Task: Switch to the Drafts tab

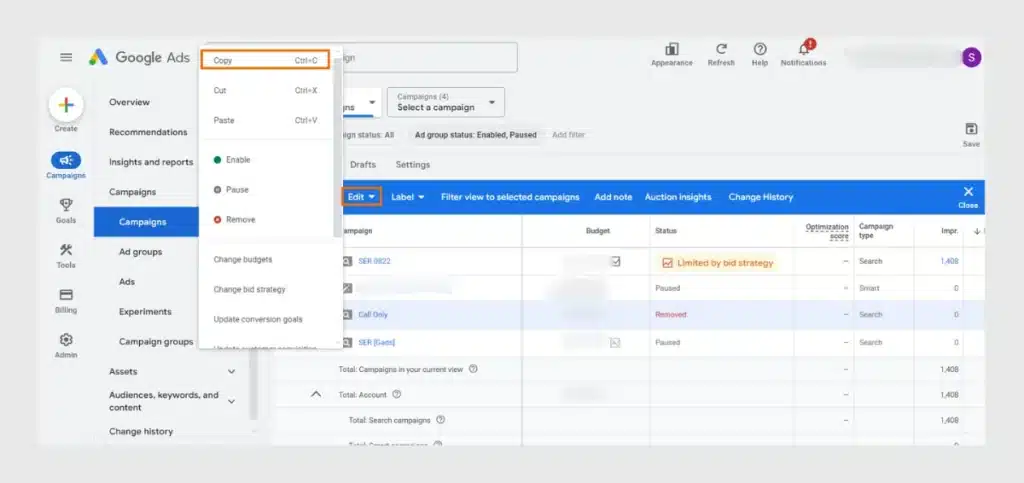Action: pyautogui.click(x=362, y=164)
